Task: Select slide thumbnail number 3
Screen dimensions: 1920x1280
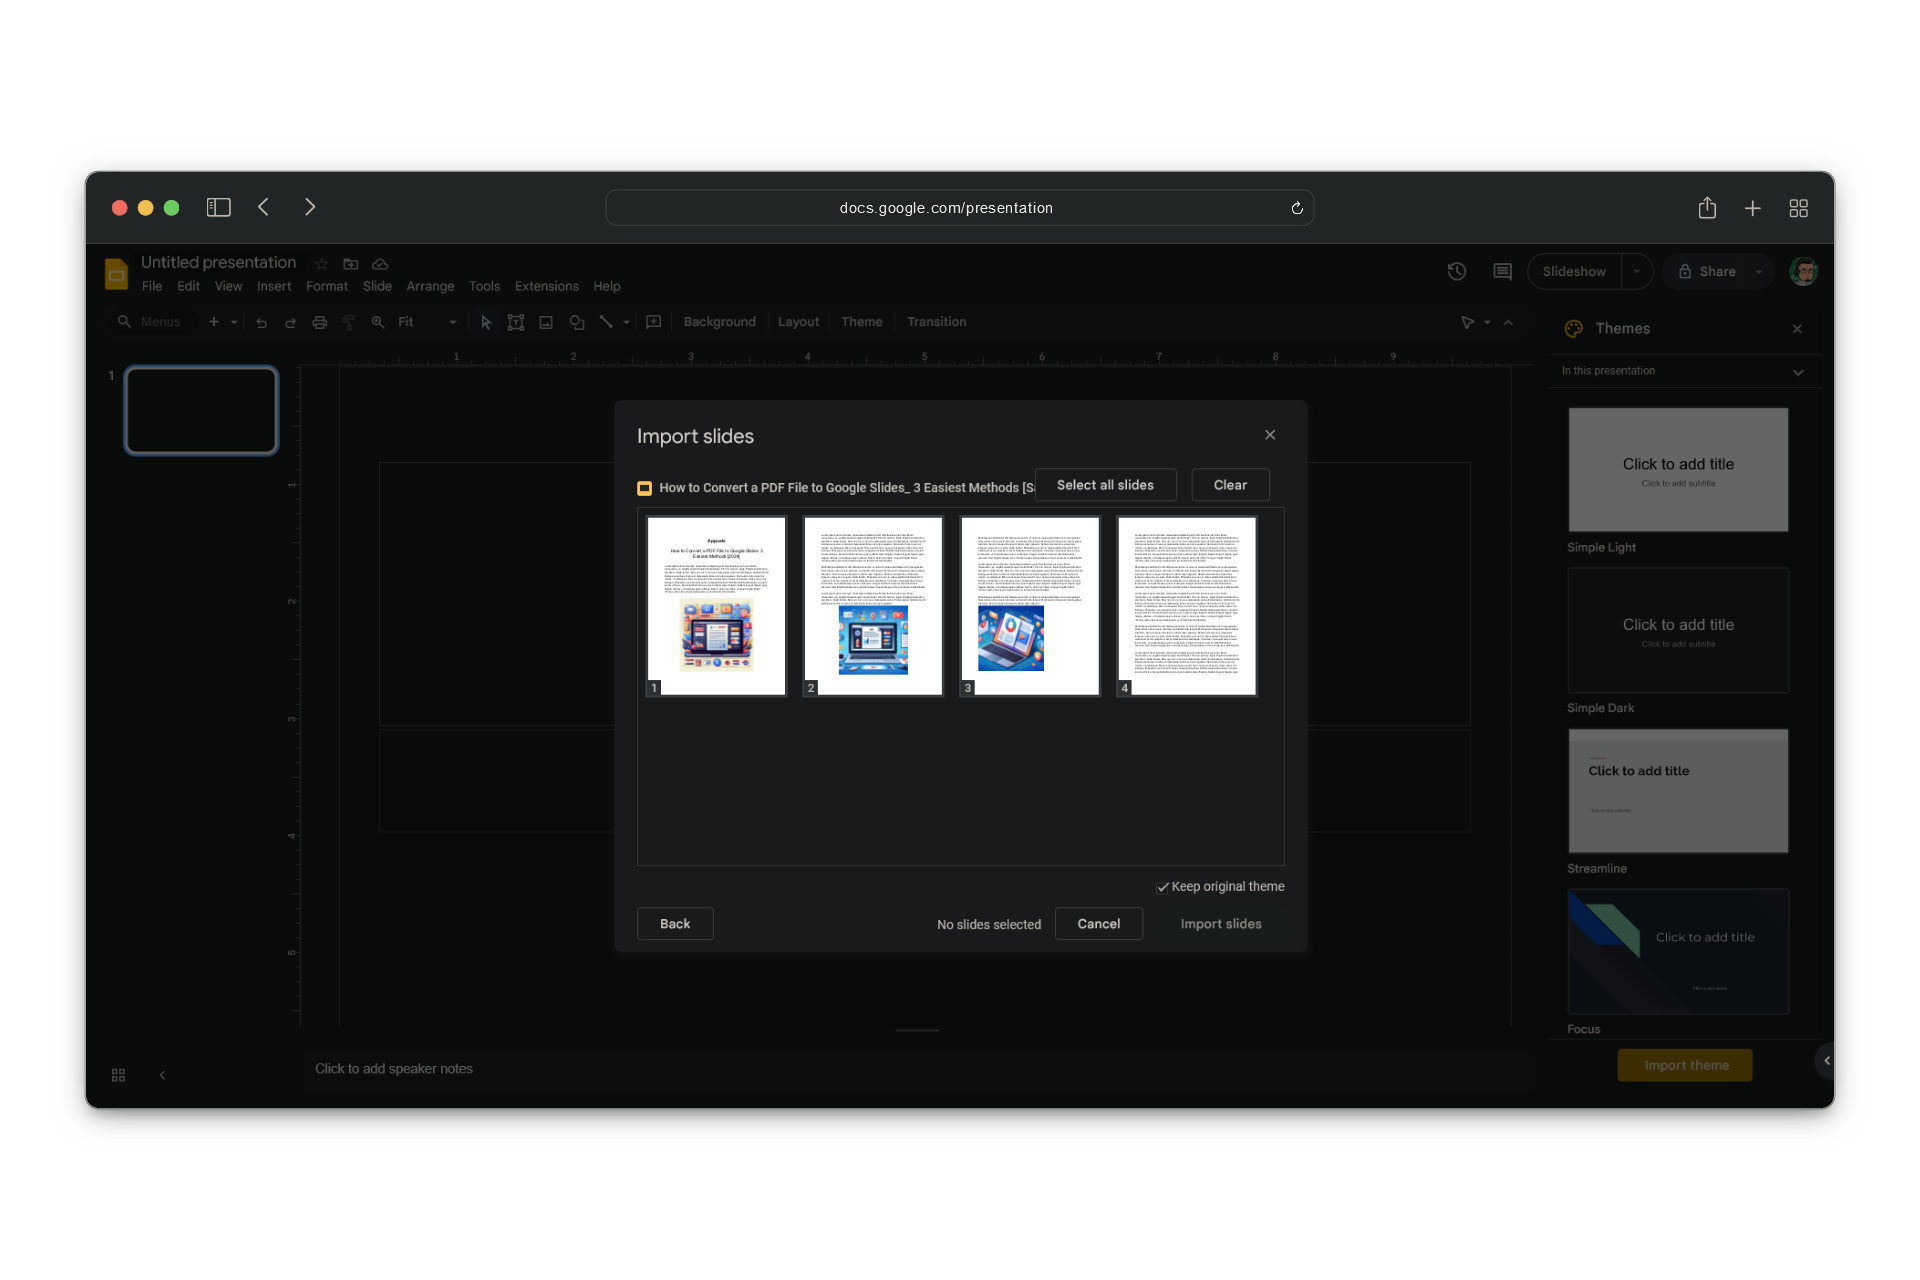Action: (1030, 606)
